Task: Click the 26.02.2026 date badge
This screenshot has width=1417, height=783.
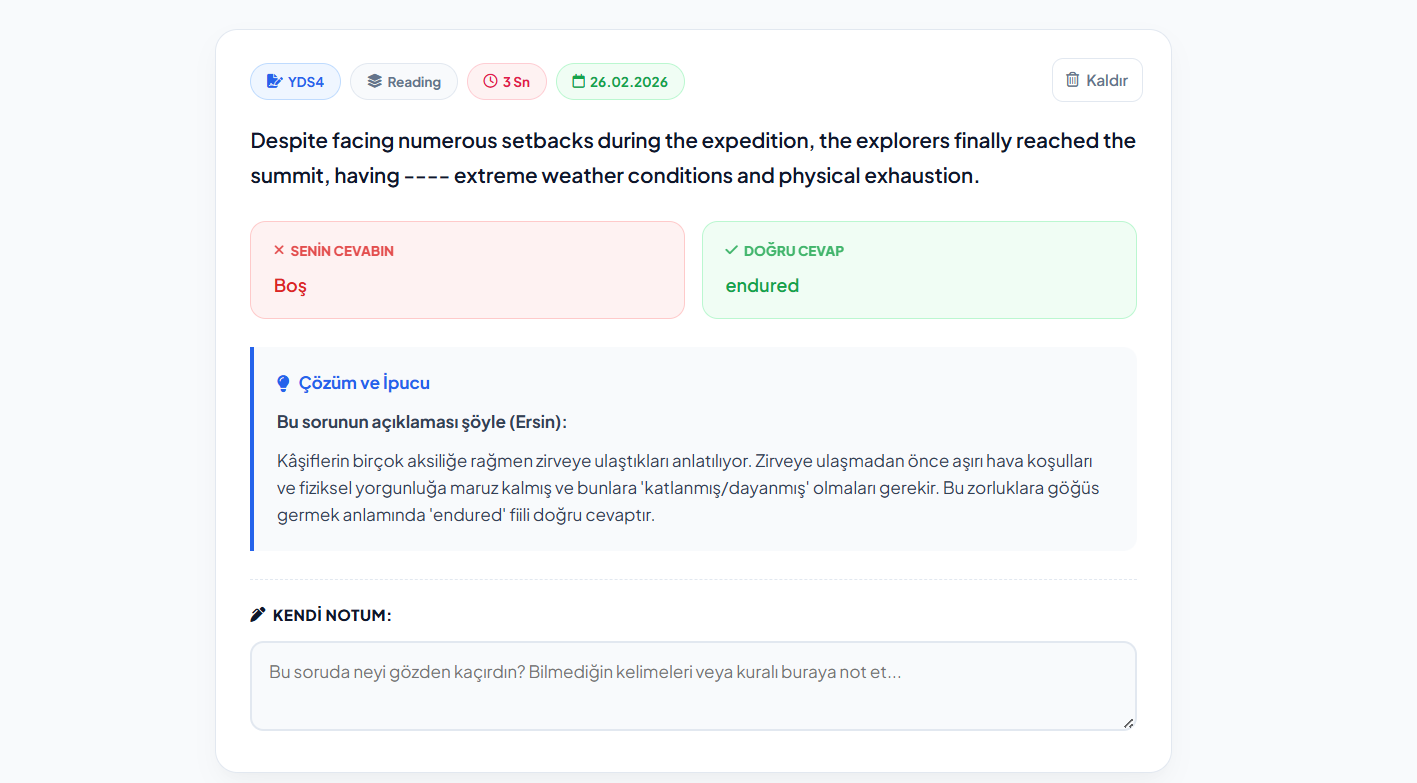Action: [620, 81]
